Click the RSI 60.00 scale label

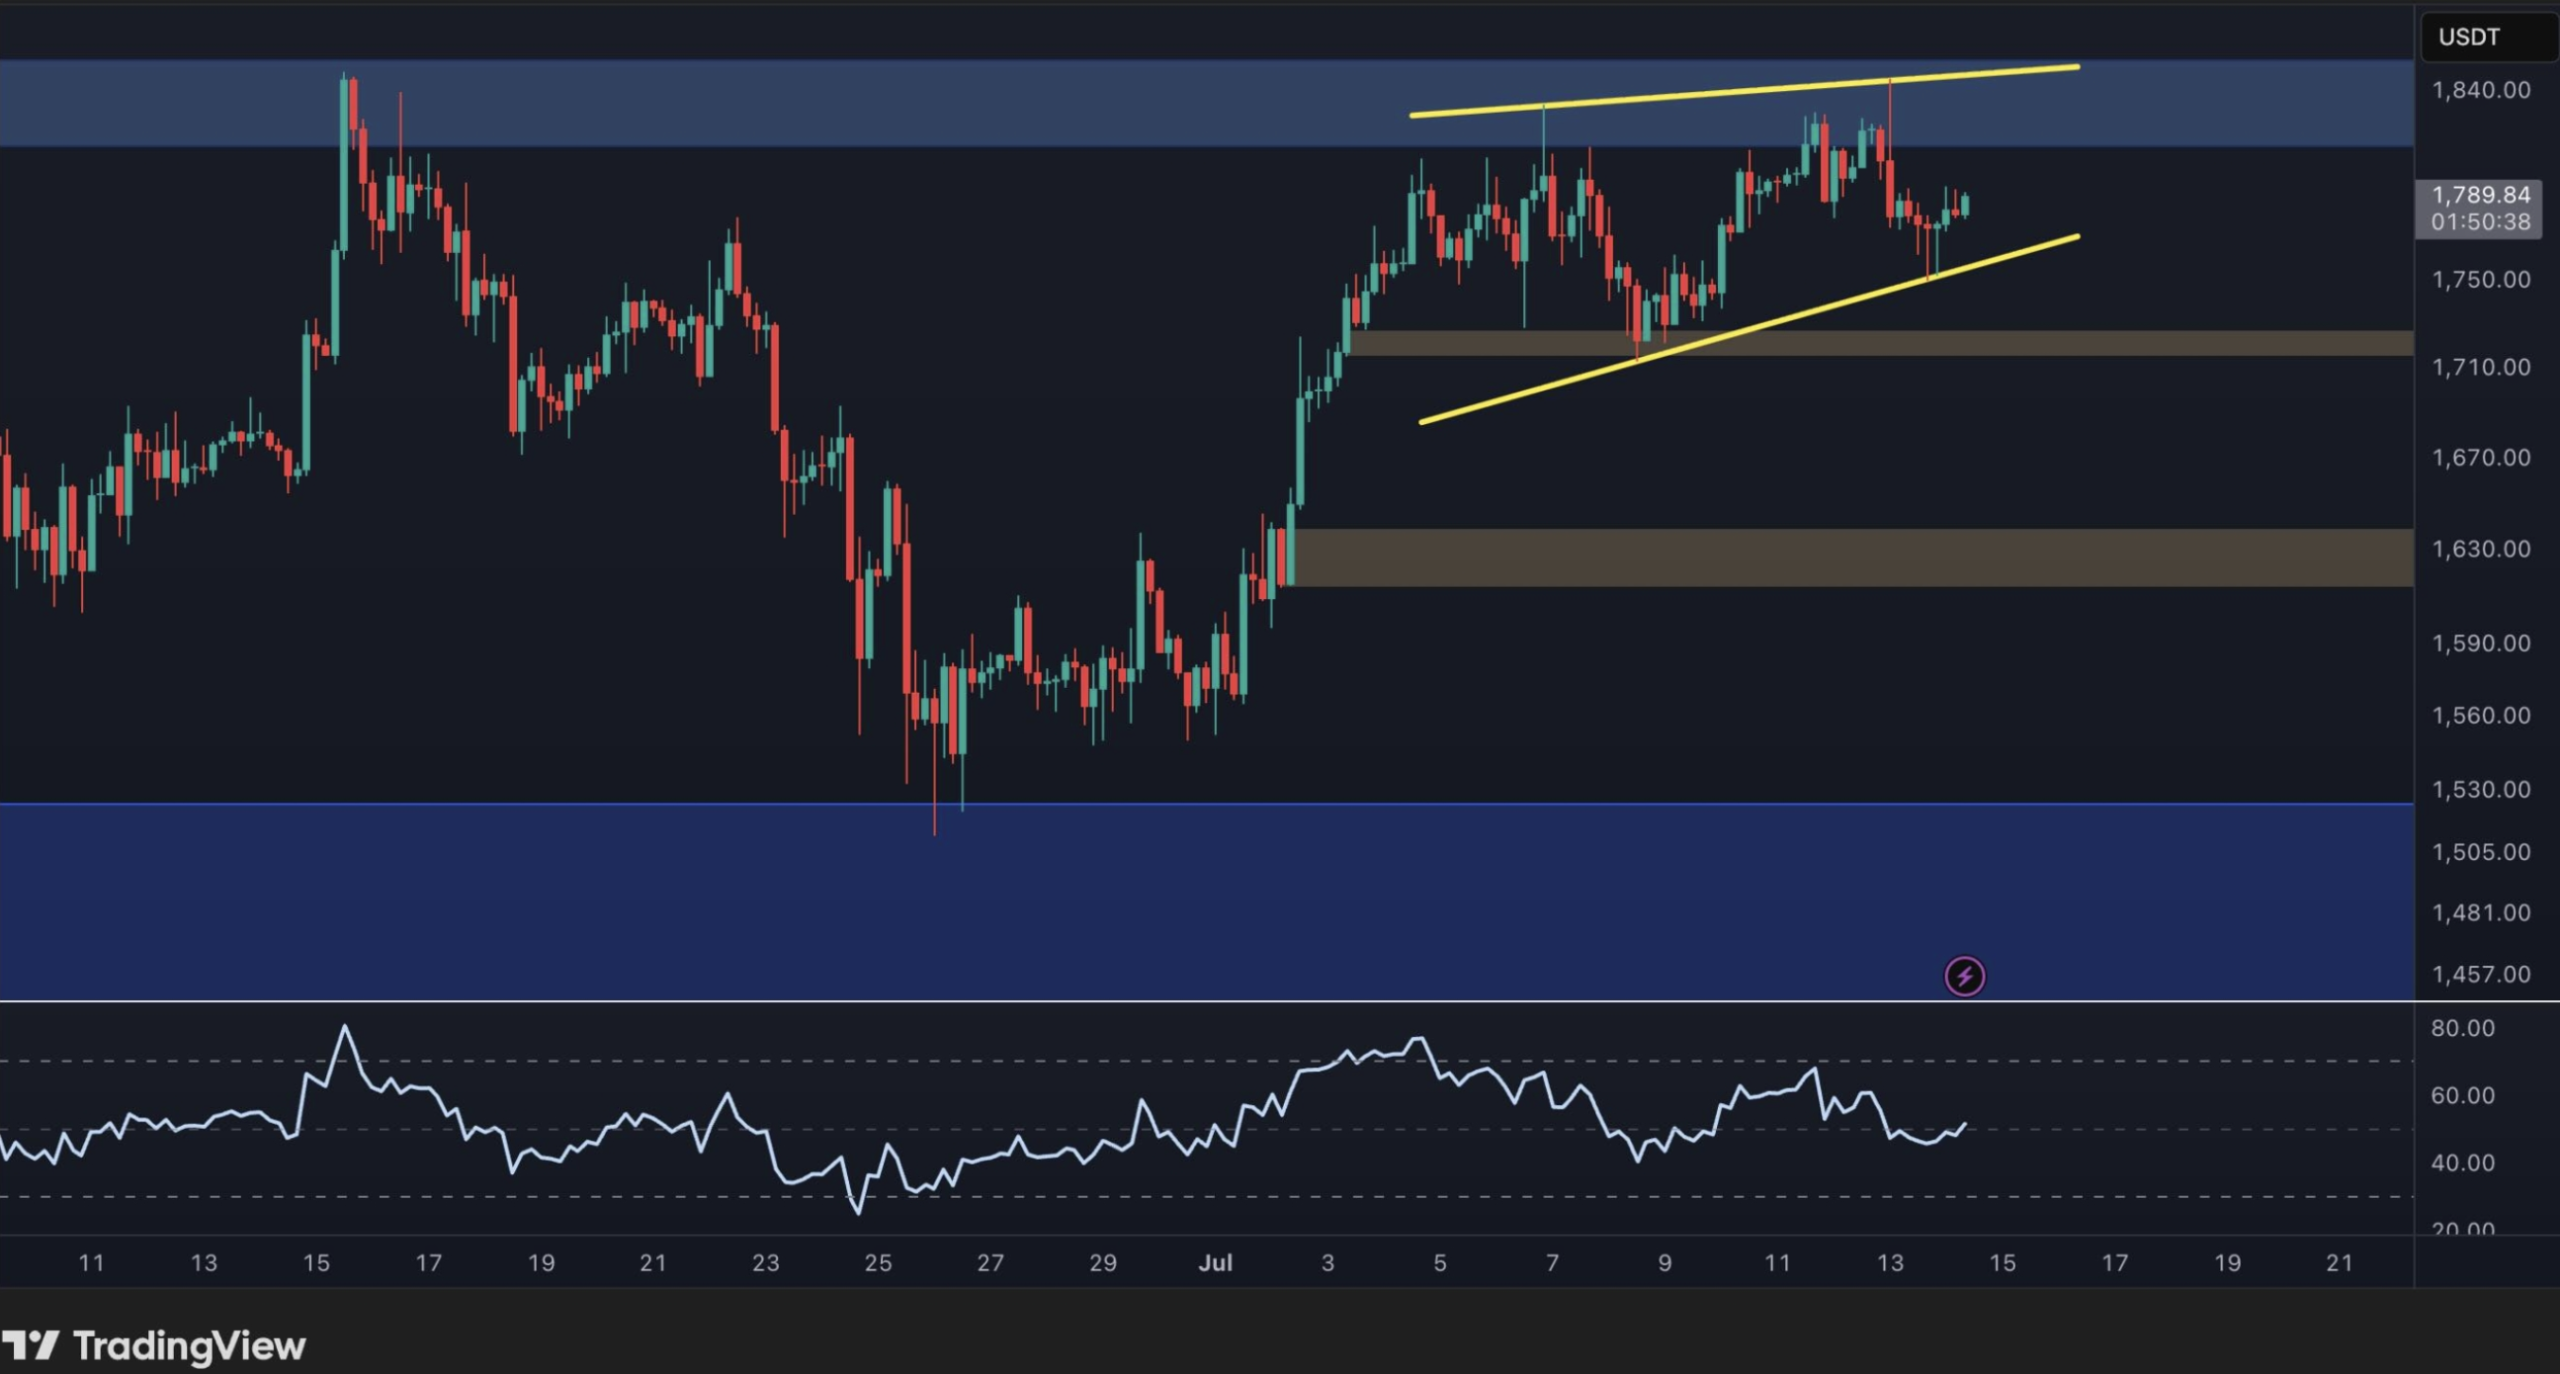(x=2462, y=1096)
